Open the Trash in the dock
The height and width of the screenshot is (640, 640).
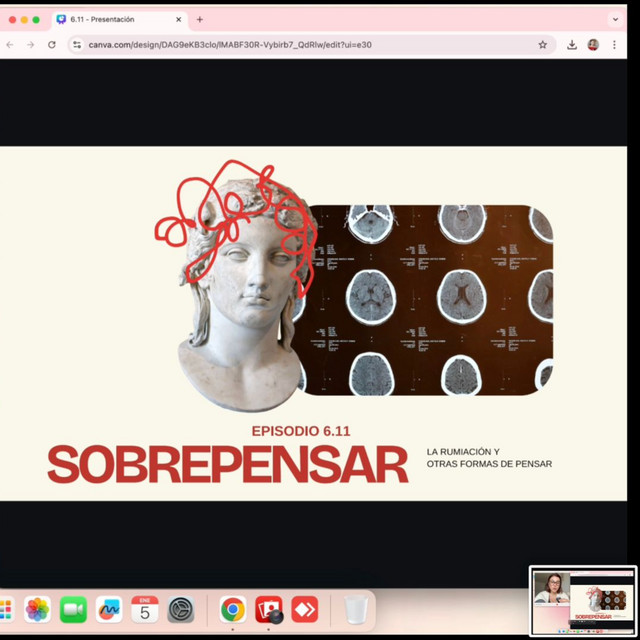(356, 609)
